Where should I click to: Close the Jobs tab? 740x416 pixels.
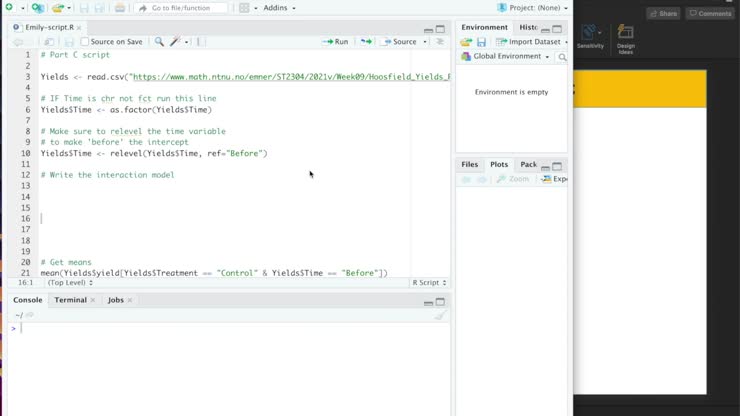click(x=130, y=300)
